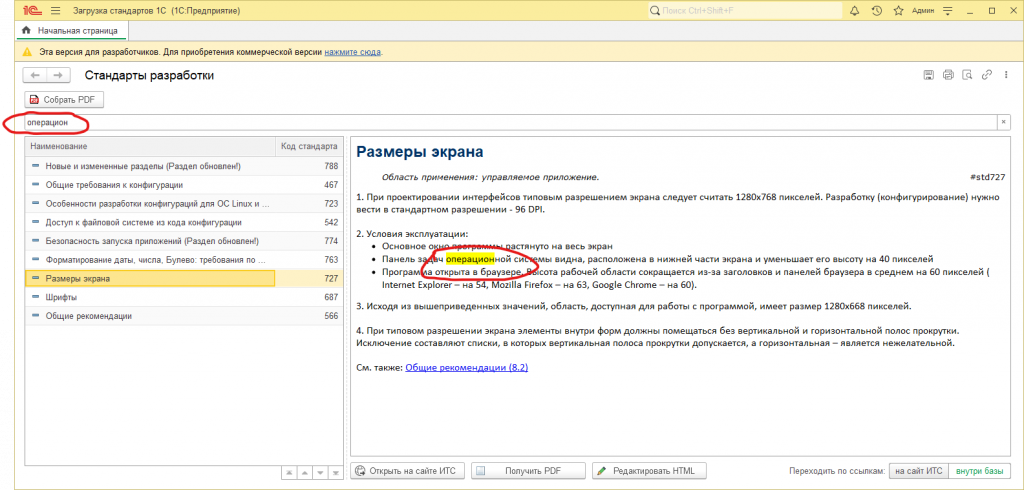Click the #std727 tag text
This screenshot has width=1024, height=490.
tap(987, 178)
